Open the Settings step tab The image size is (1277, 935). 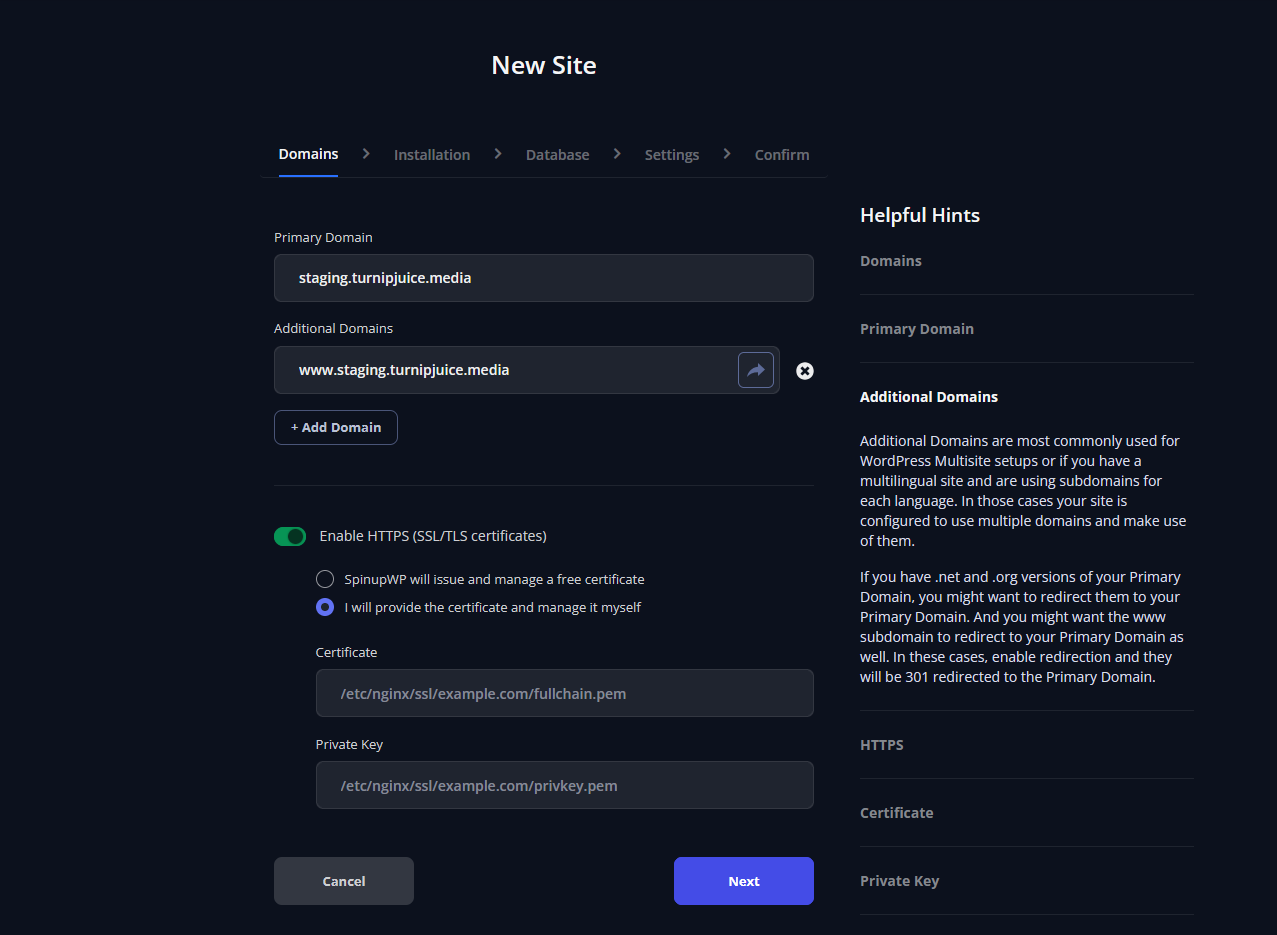coord(671,155)
